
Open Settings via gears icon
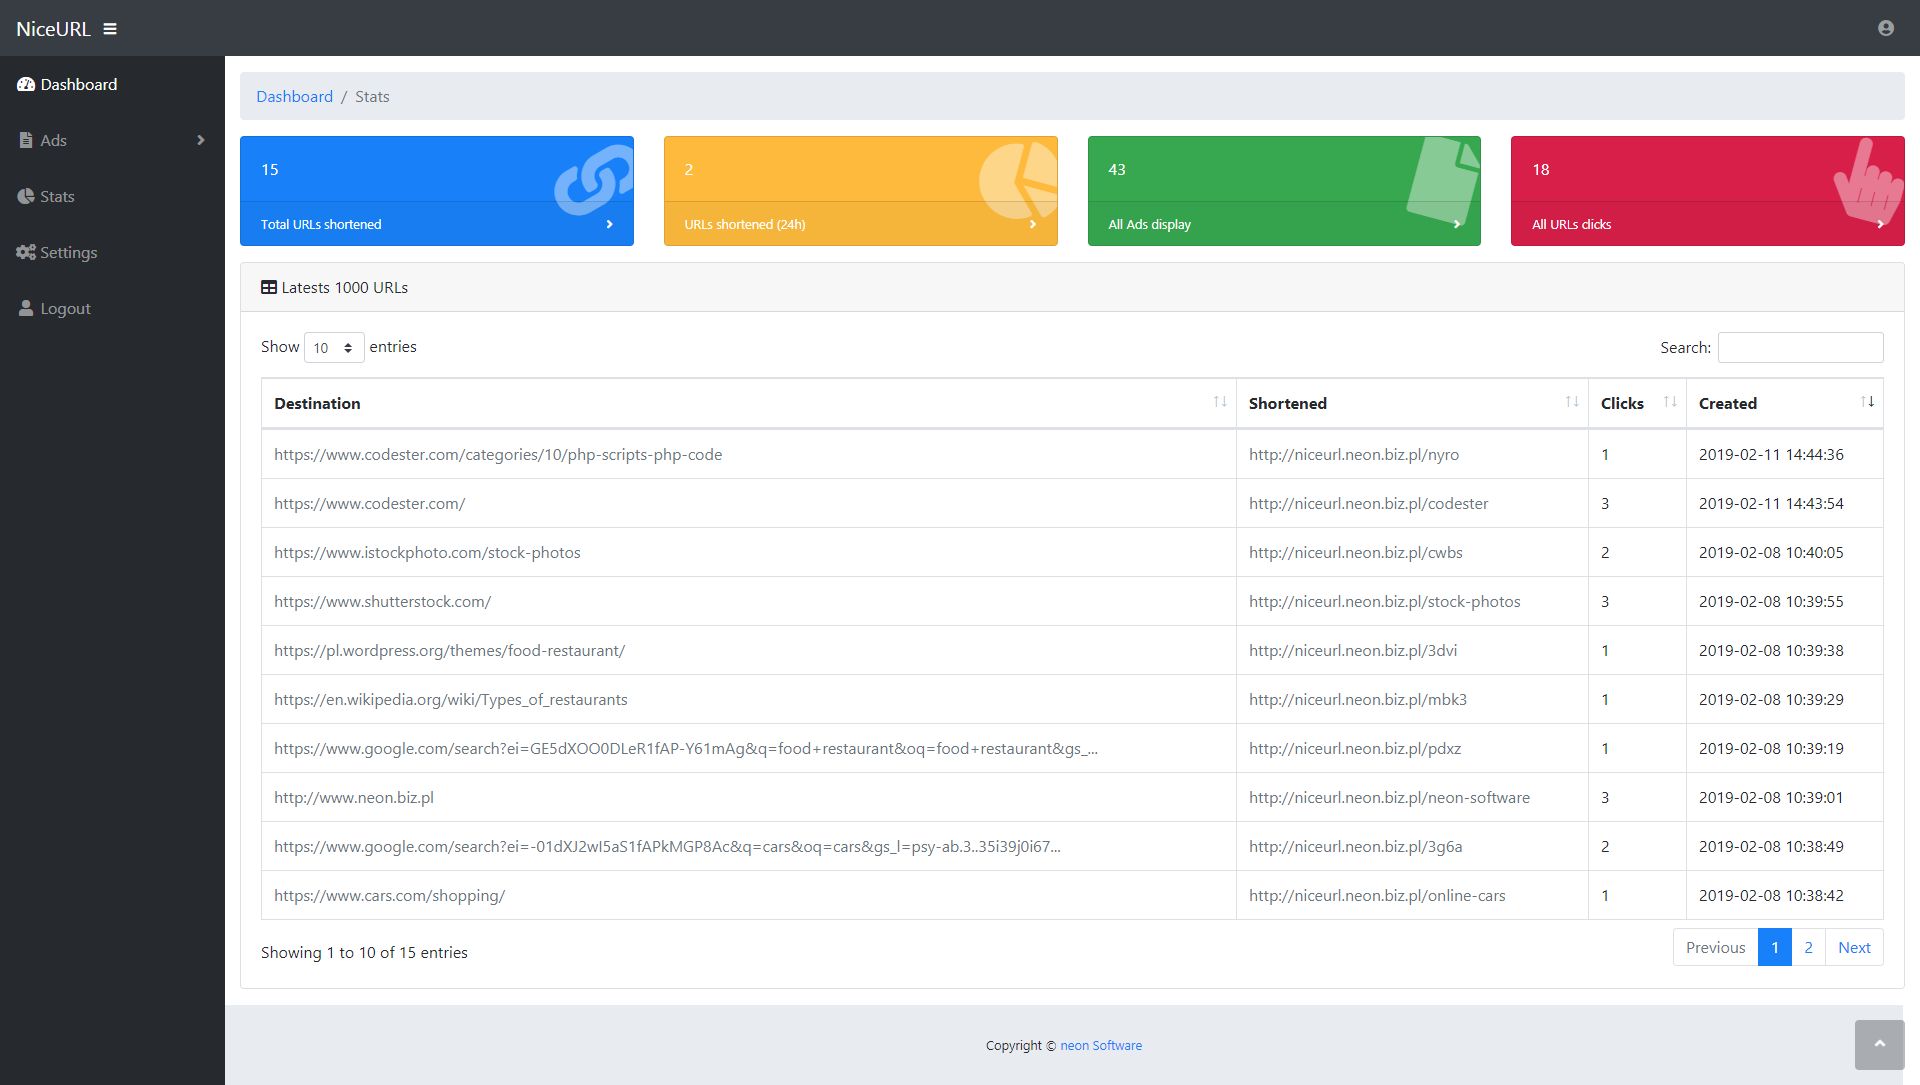[x=26, y=253]
